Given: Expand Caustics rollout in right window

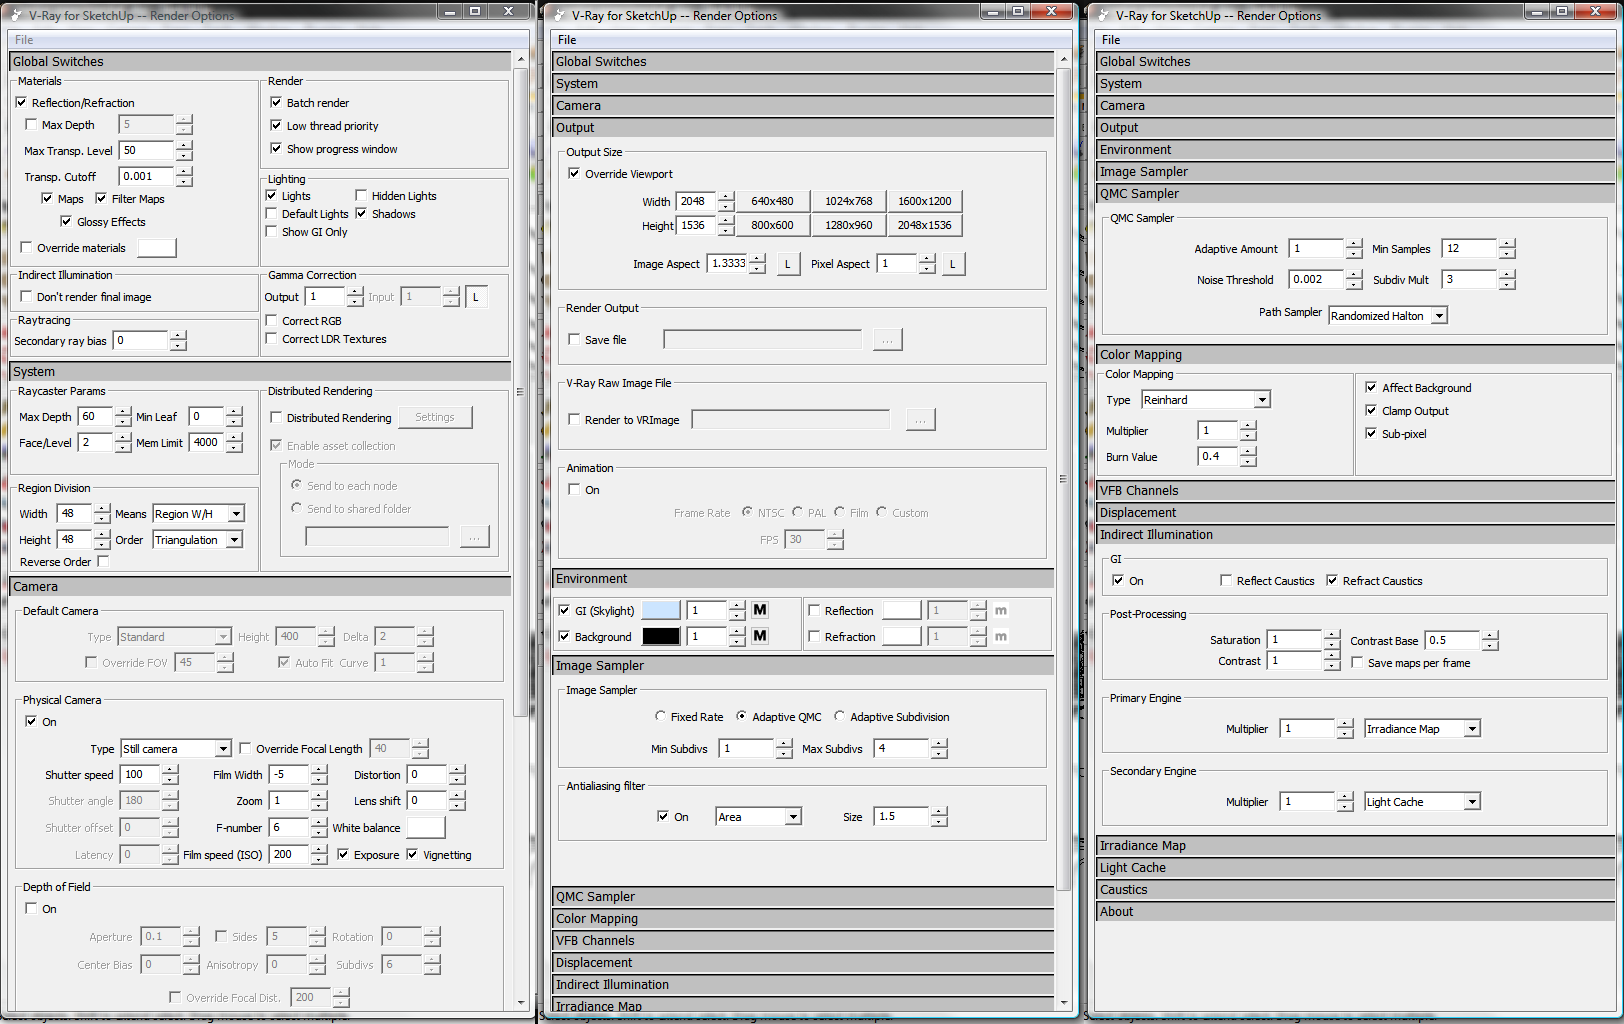Looking at the screenshot, I should (1355, 889).
